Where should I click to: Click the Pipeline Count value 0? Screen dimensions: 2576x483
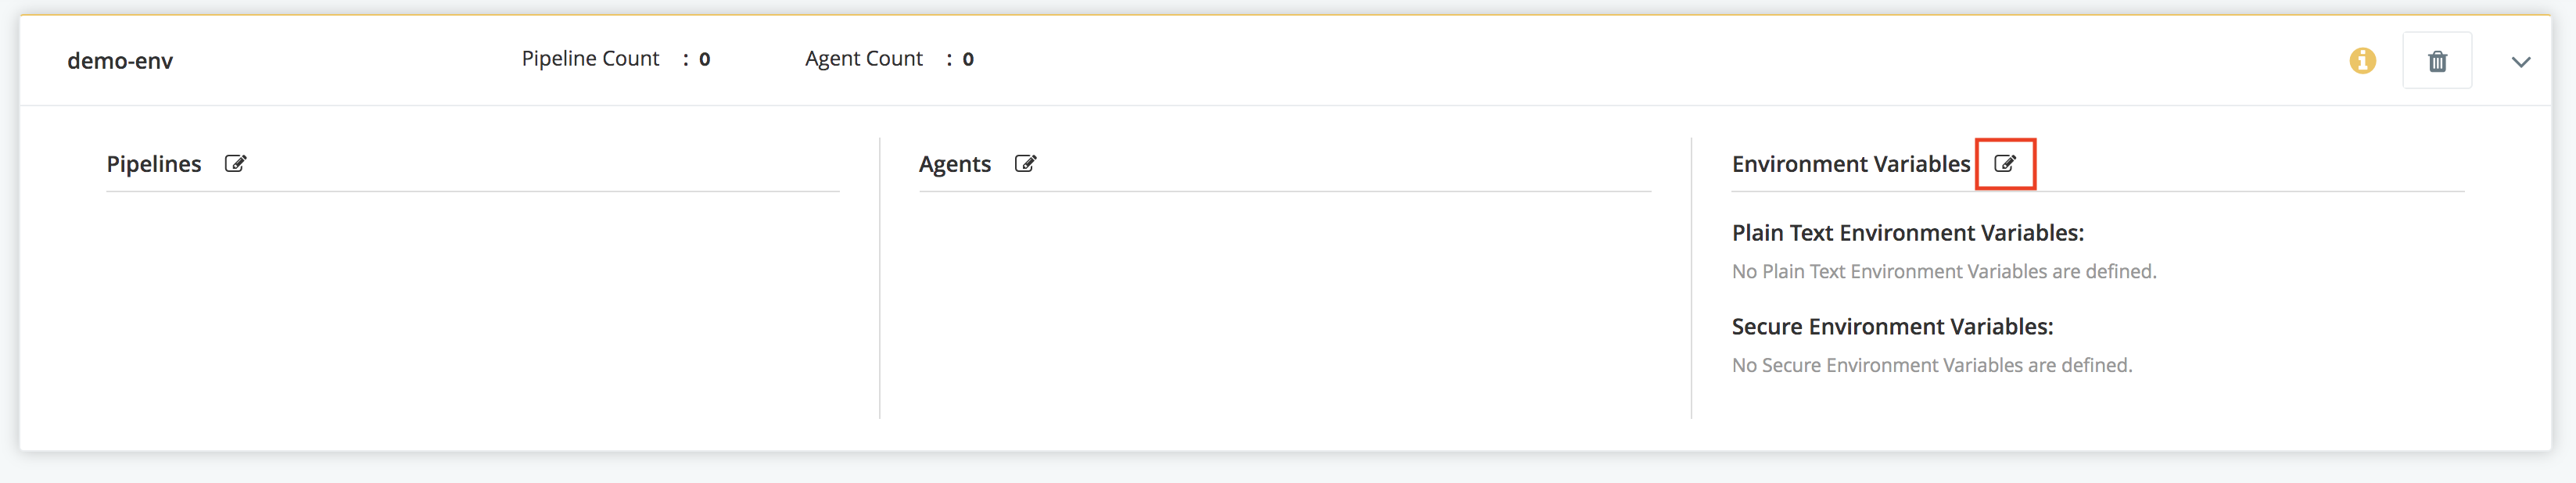point(704,60)
